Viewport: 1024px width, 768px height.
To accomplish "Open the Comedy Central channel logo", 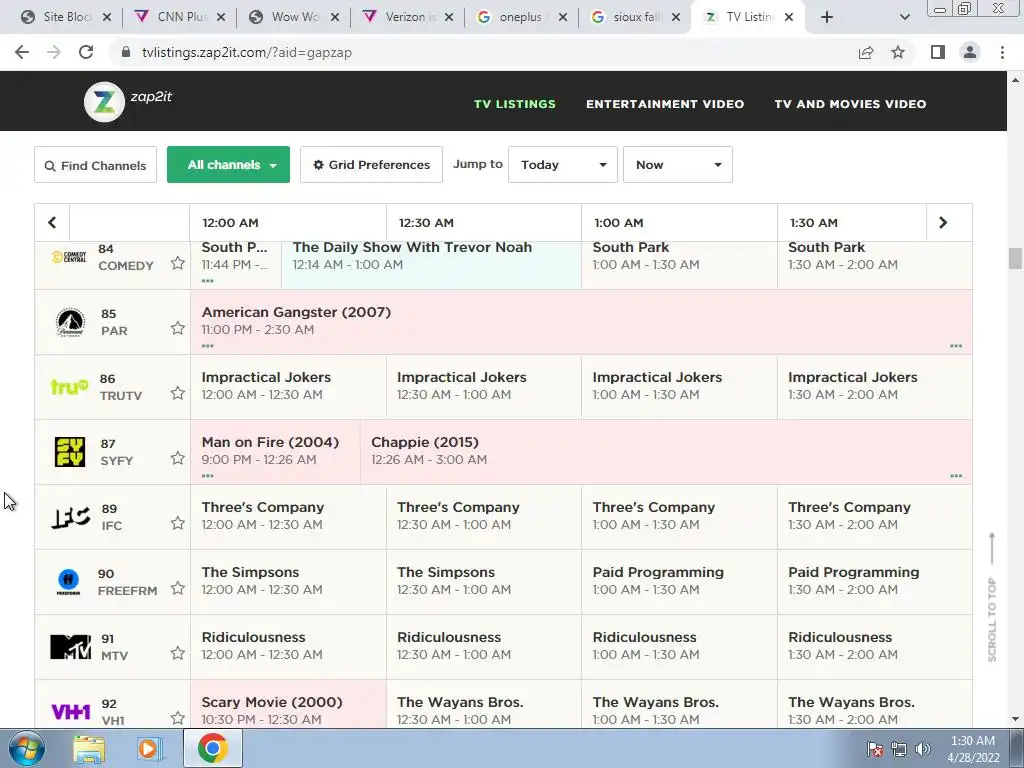I will [x=69, y=257].
